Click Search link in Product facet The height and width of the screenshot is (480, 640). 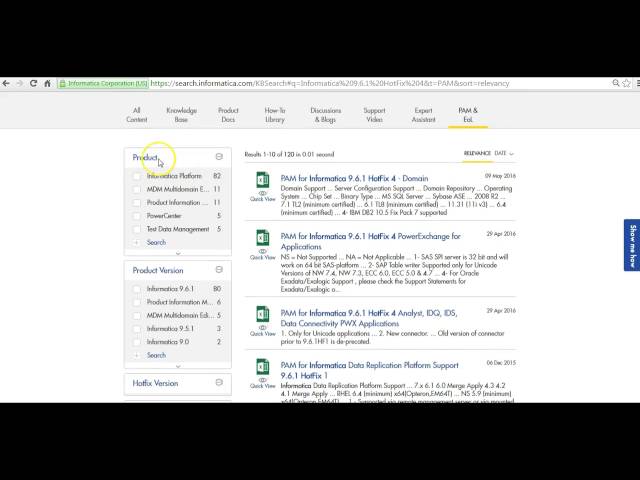156,242
